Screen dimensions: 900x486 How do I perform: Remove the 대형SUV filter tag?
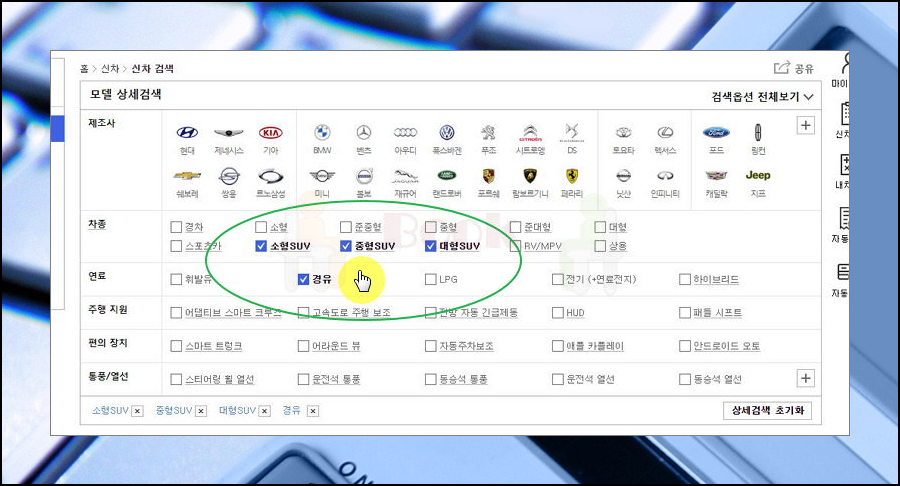[x=265, y=411]
